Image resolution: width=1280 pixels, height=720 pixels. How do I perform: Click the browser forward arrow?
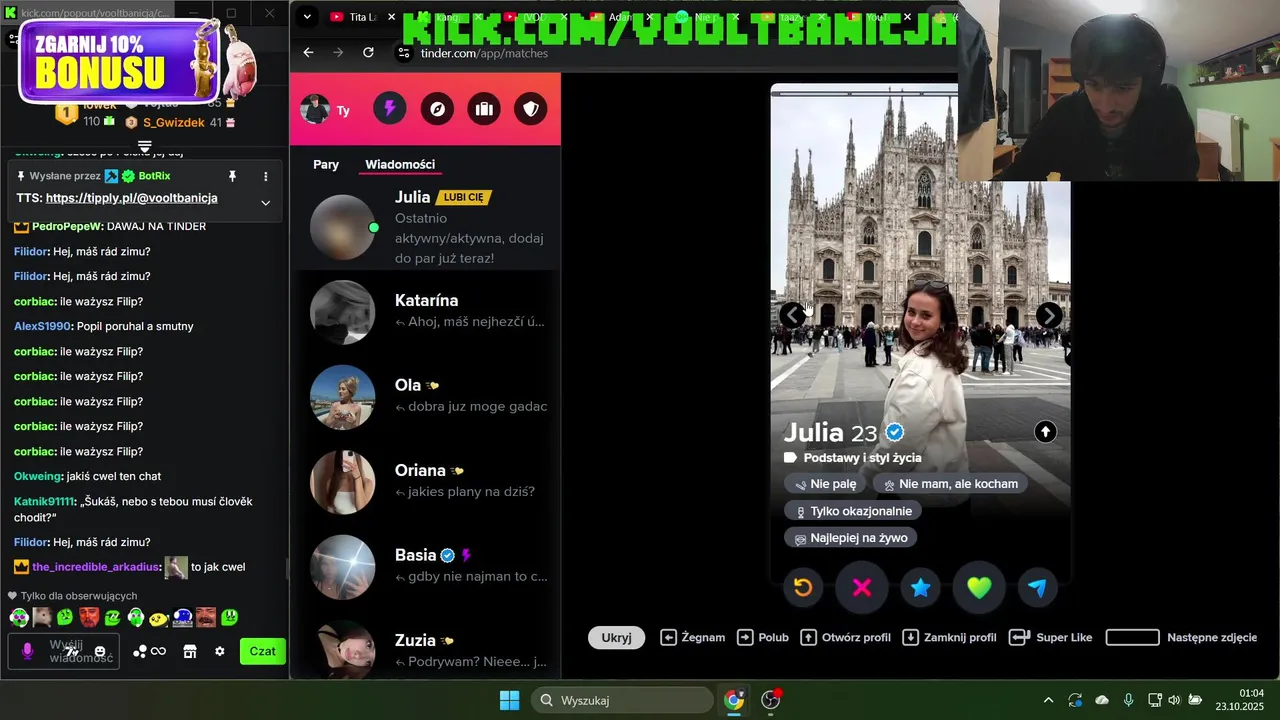[x=338, y=53]
